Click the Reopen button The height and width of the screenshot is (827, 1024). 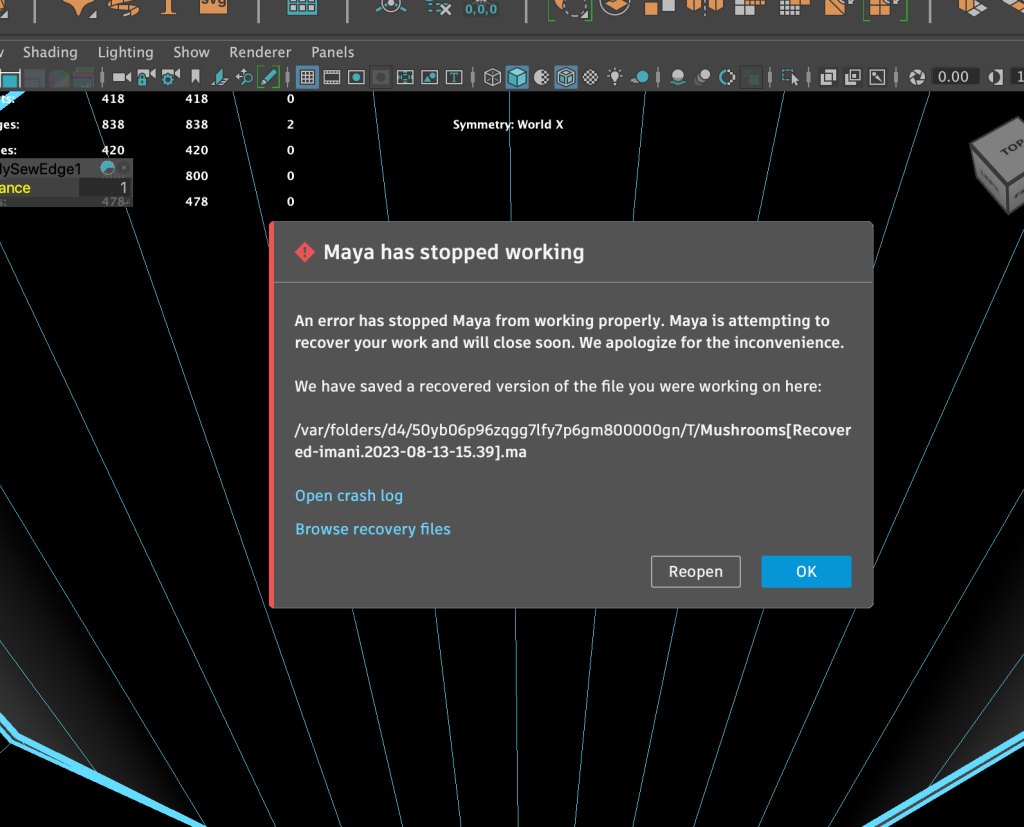(x=696, y=572)
